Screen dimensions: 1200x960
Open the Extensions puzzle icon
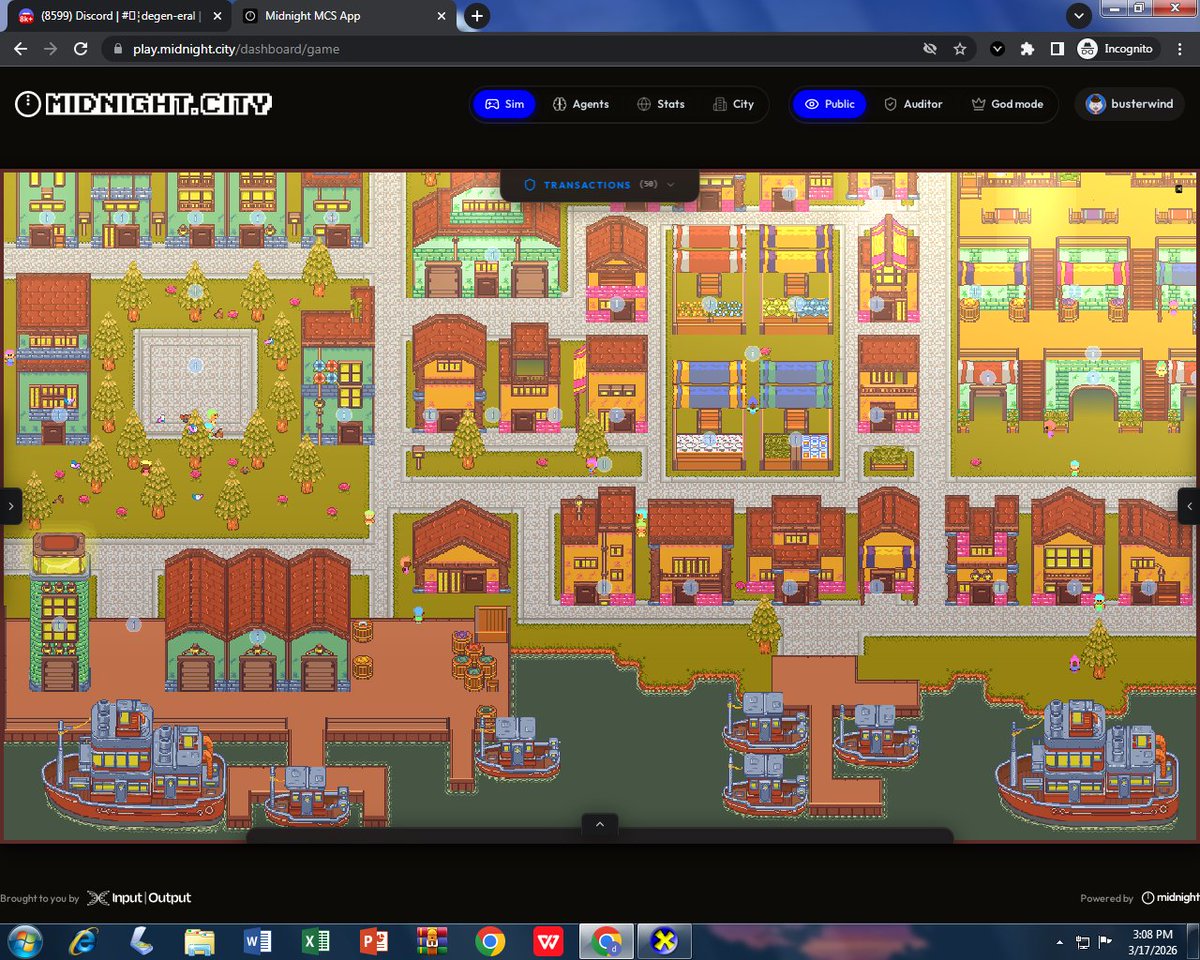coord(1027,48)
